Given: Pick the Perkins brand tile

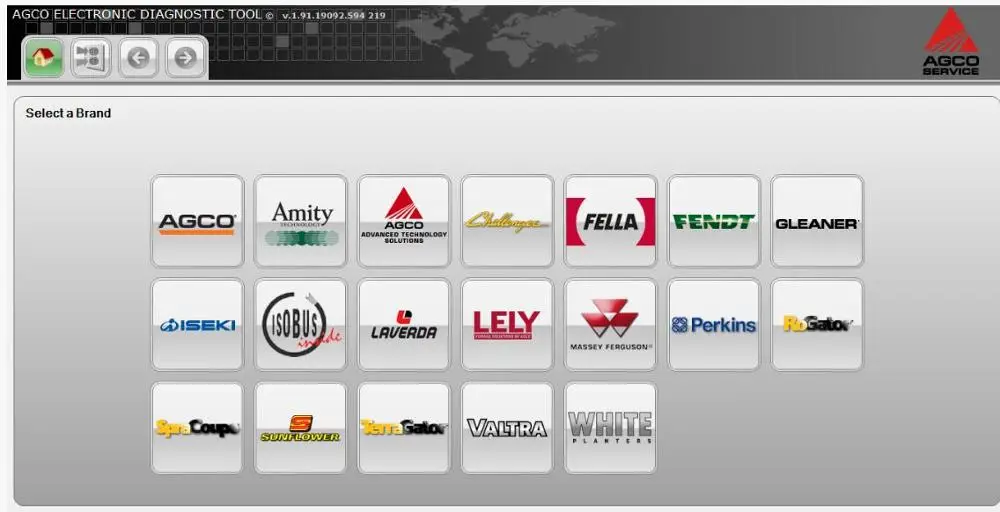Looking at the screenshot, I should pyautogui.click(x=714, y=325).
